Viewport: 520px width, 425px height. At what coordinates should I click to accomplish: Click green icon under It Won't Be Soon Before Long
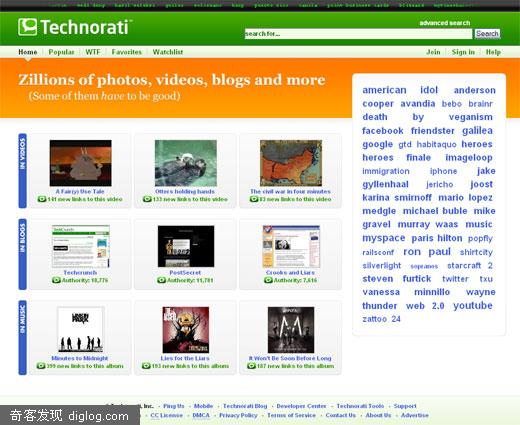point(251,366)
